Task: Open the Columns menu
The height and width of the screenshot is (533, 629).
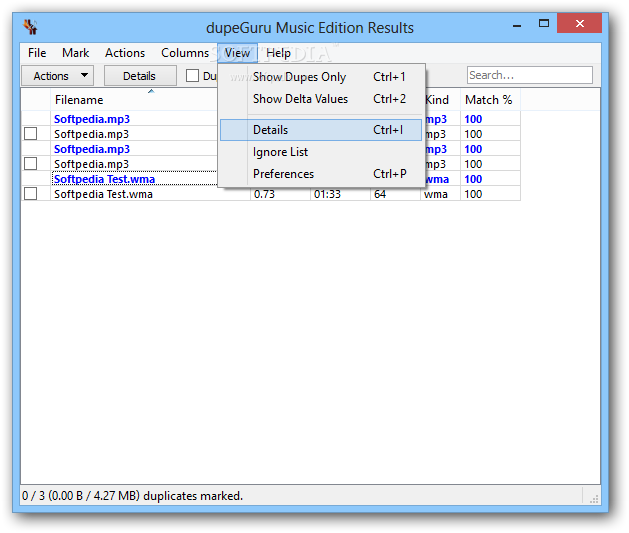Action: point(185,53)
